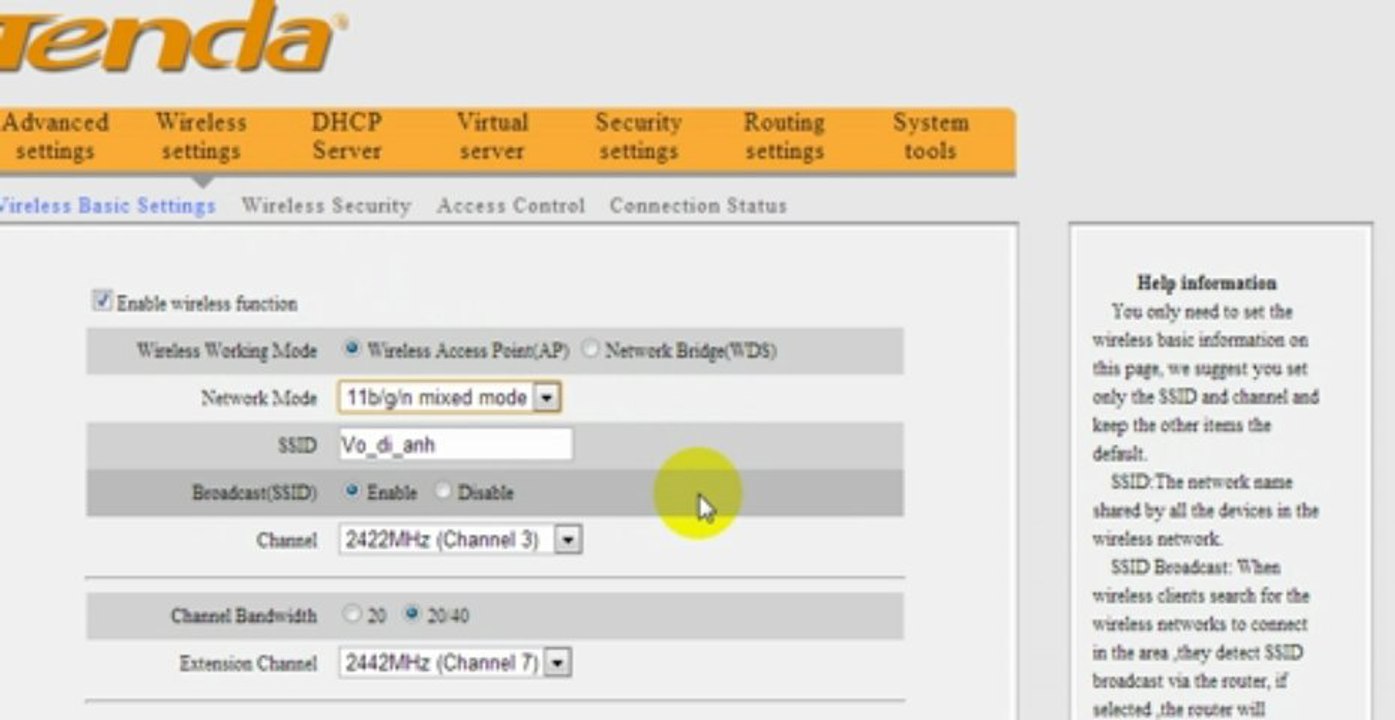Open the Network Mode dropdown
The height and width of the screenshot is (720, 1395).
point(450,397)
